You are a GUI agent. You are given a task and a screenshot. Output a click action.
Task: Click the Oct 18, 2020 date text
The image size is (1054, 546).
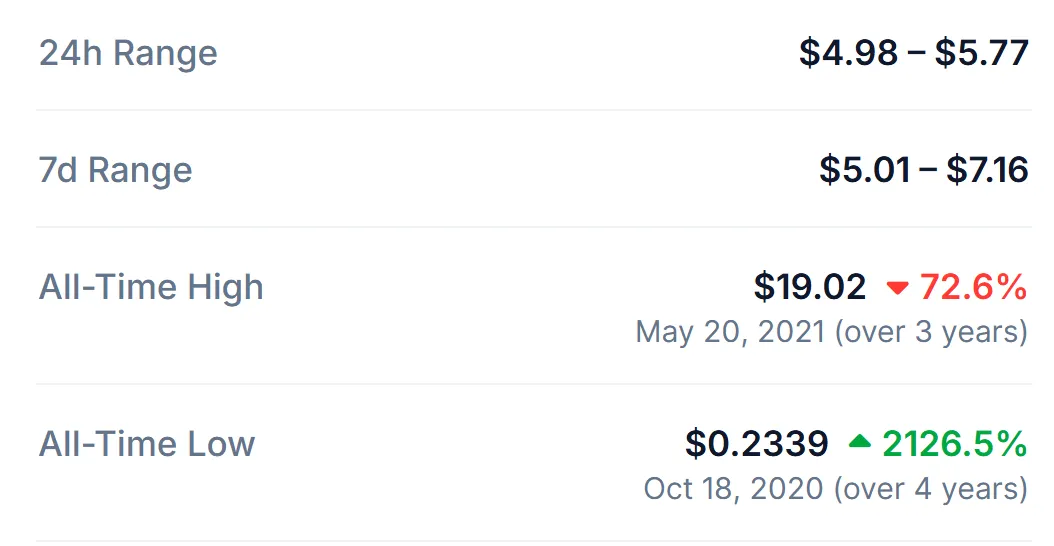click(733, 488)
